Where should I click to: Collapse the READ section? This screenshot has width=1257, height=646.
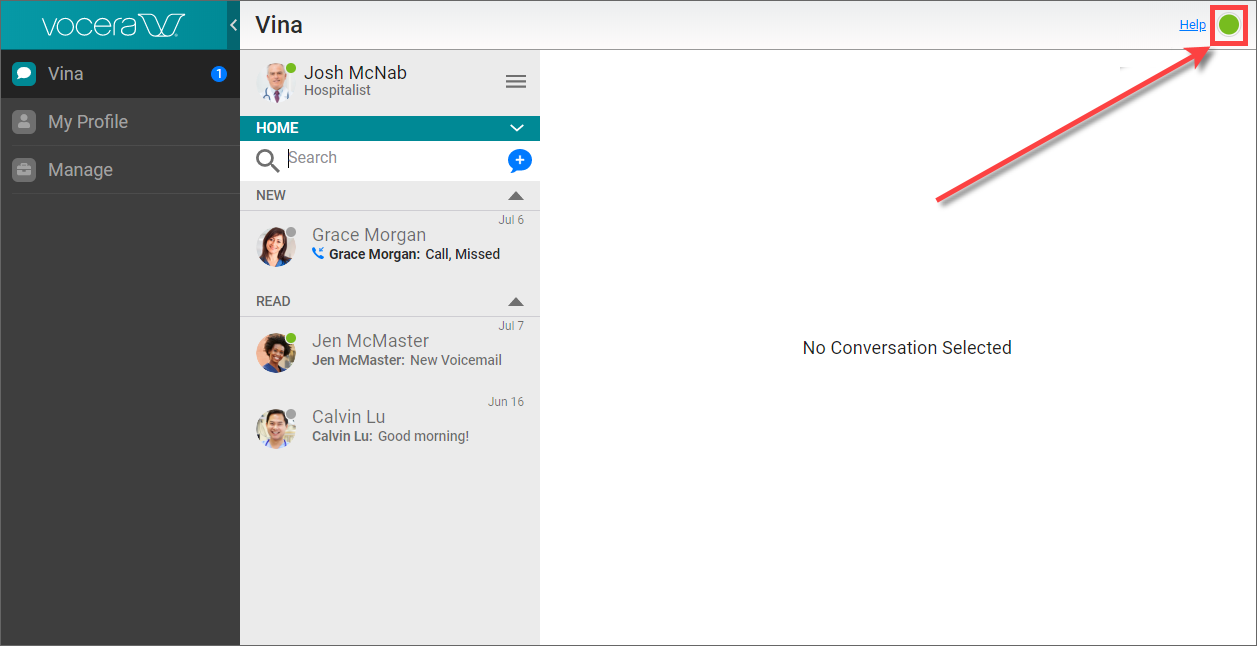[516, 301]
